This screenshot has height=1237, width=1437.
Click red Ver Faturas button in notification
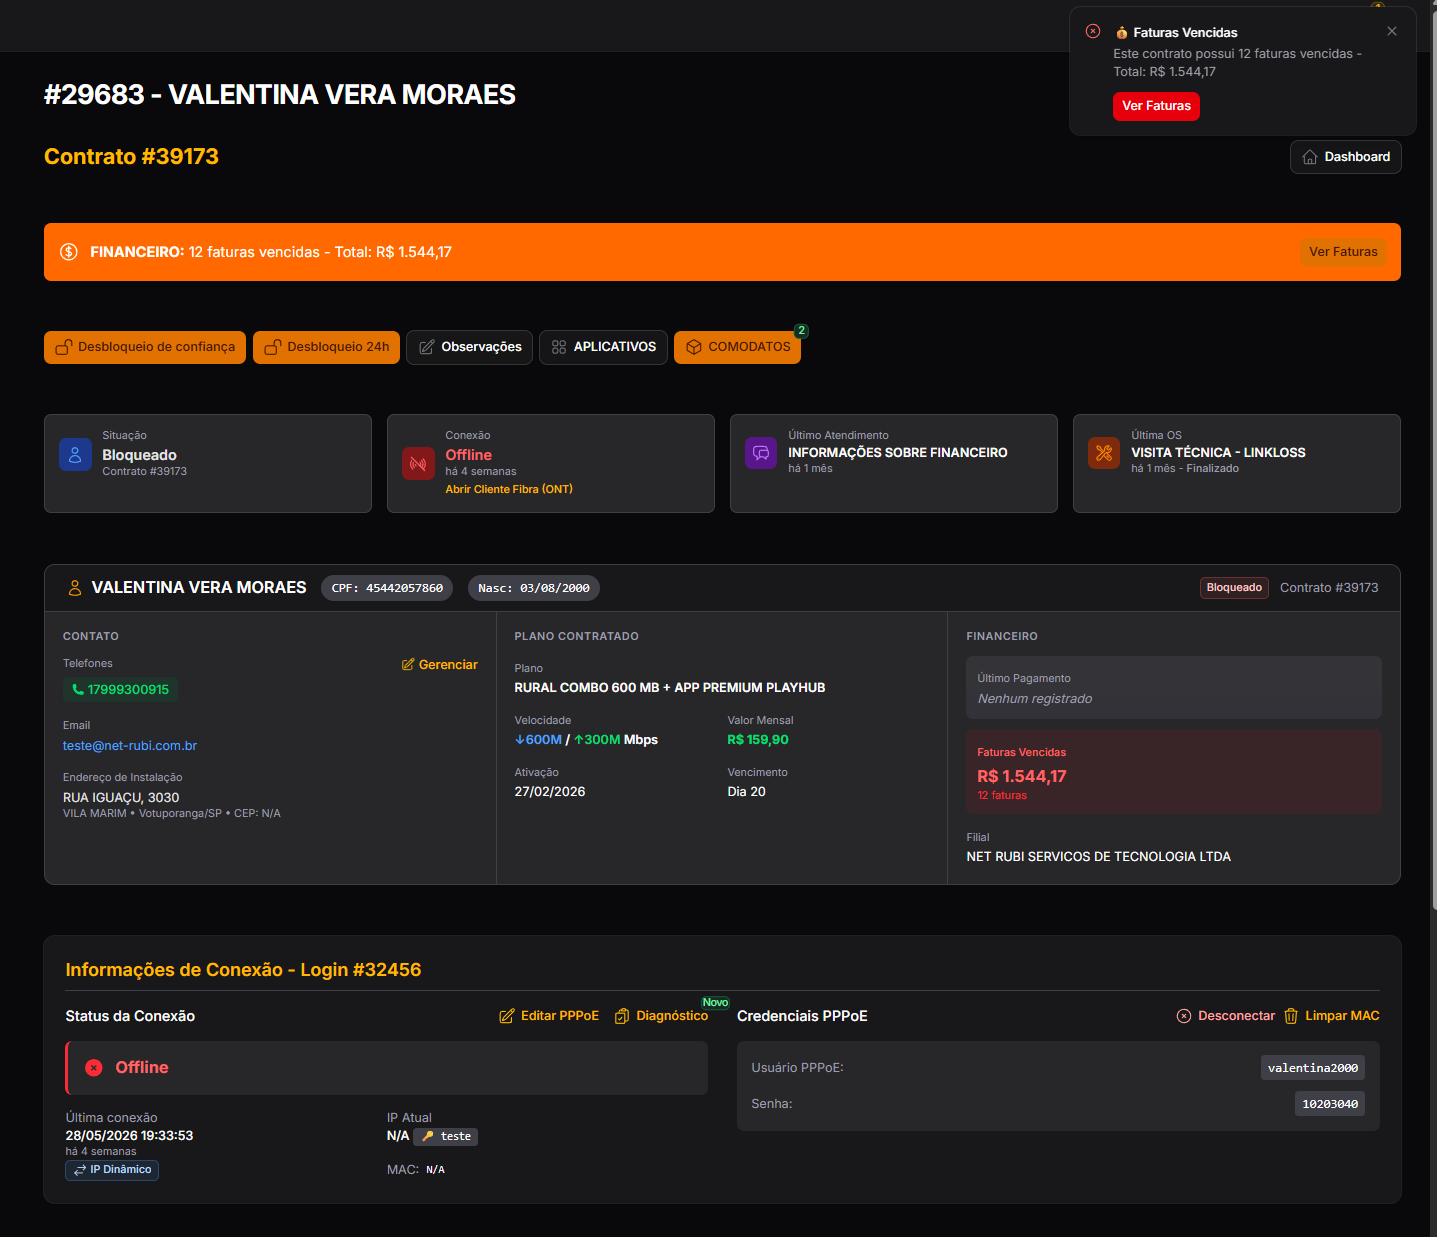pos(1156,106)
